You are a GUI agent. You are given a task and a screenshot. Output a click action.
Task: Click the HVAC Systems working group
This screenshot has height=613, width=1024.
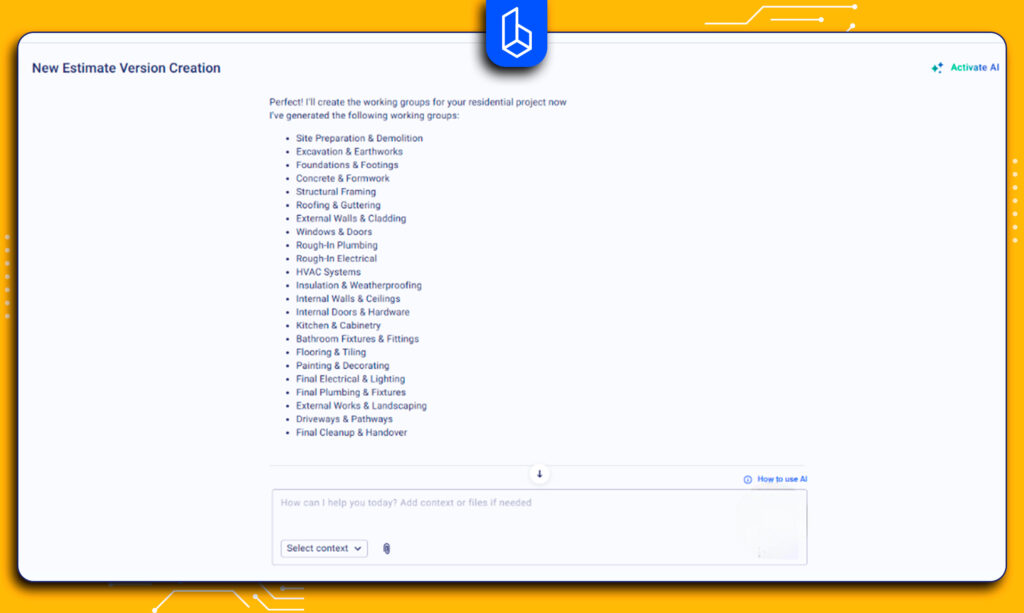point(328,272)
